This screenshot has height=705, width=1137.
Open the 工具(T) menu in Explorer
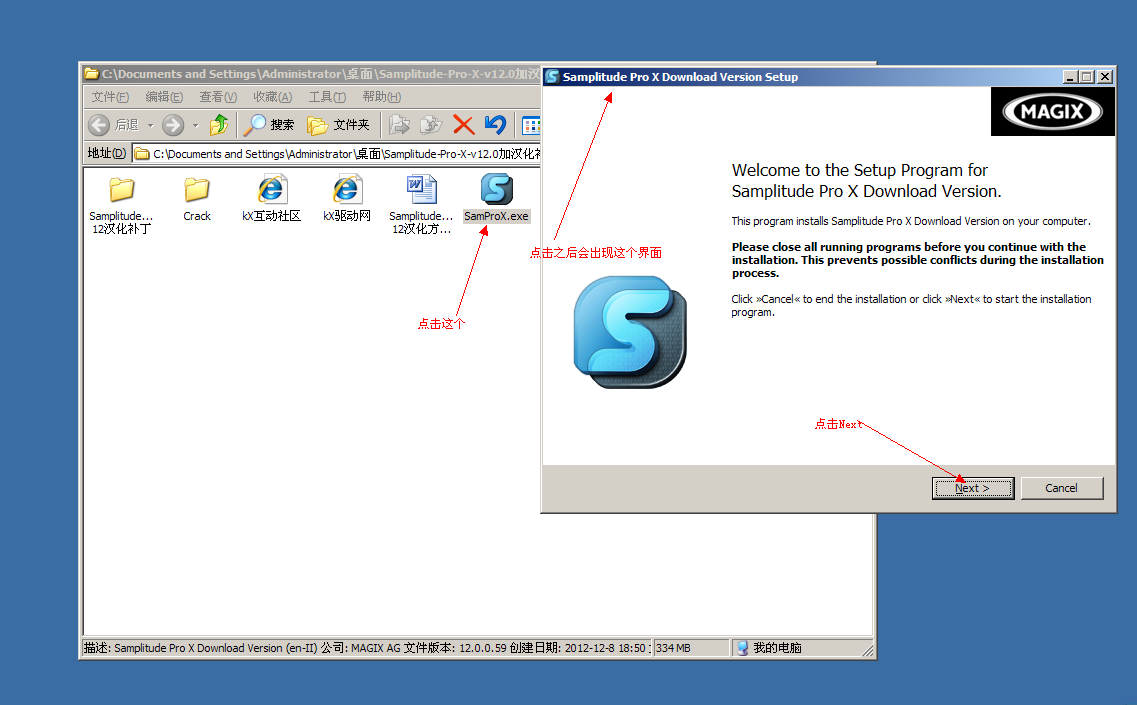tap(327, 96)
